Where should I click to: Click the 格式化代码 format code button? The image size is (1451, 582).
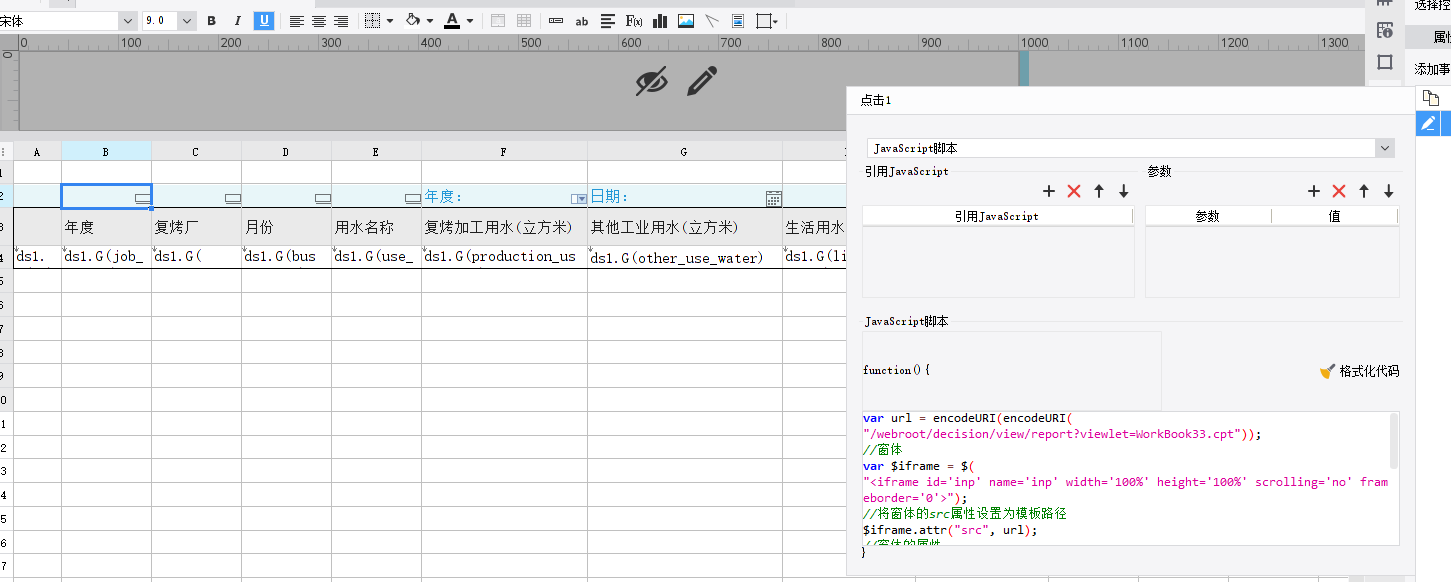(1359, 371)
